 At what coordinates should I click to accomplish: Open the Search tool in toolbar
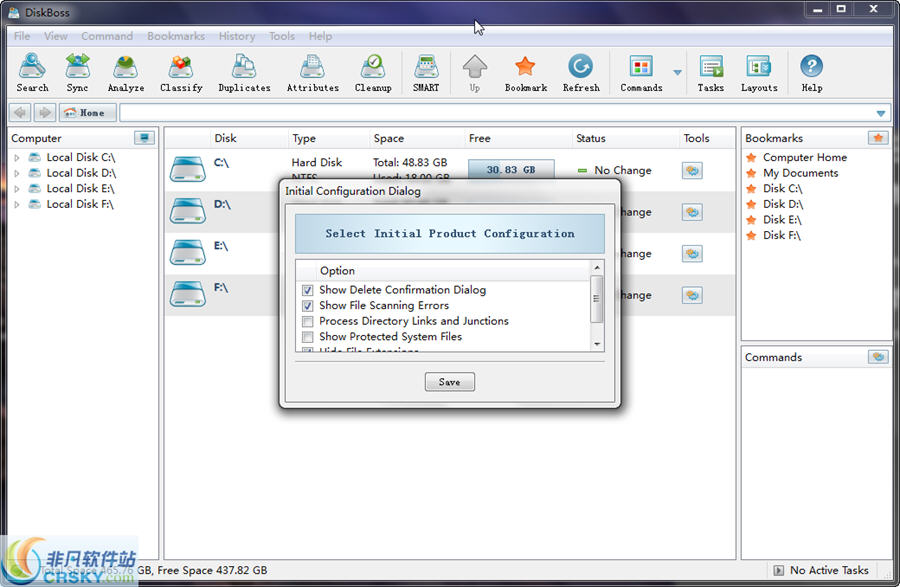pyautogui.click(x=32, y=73)
